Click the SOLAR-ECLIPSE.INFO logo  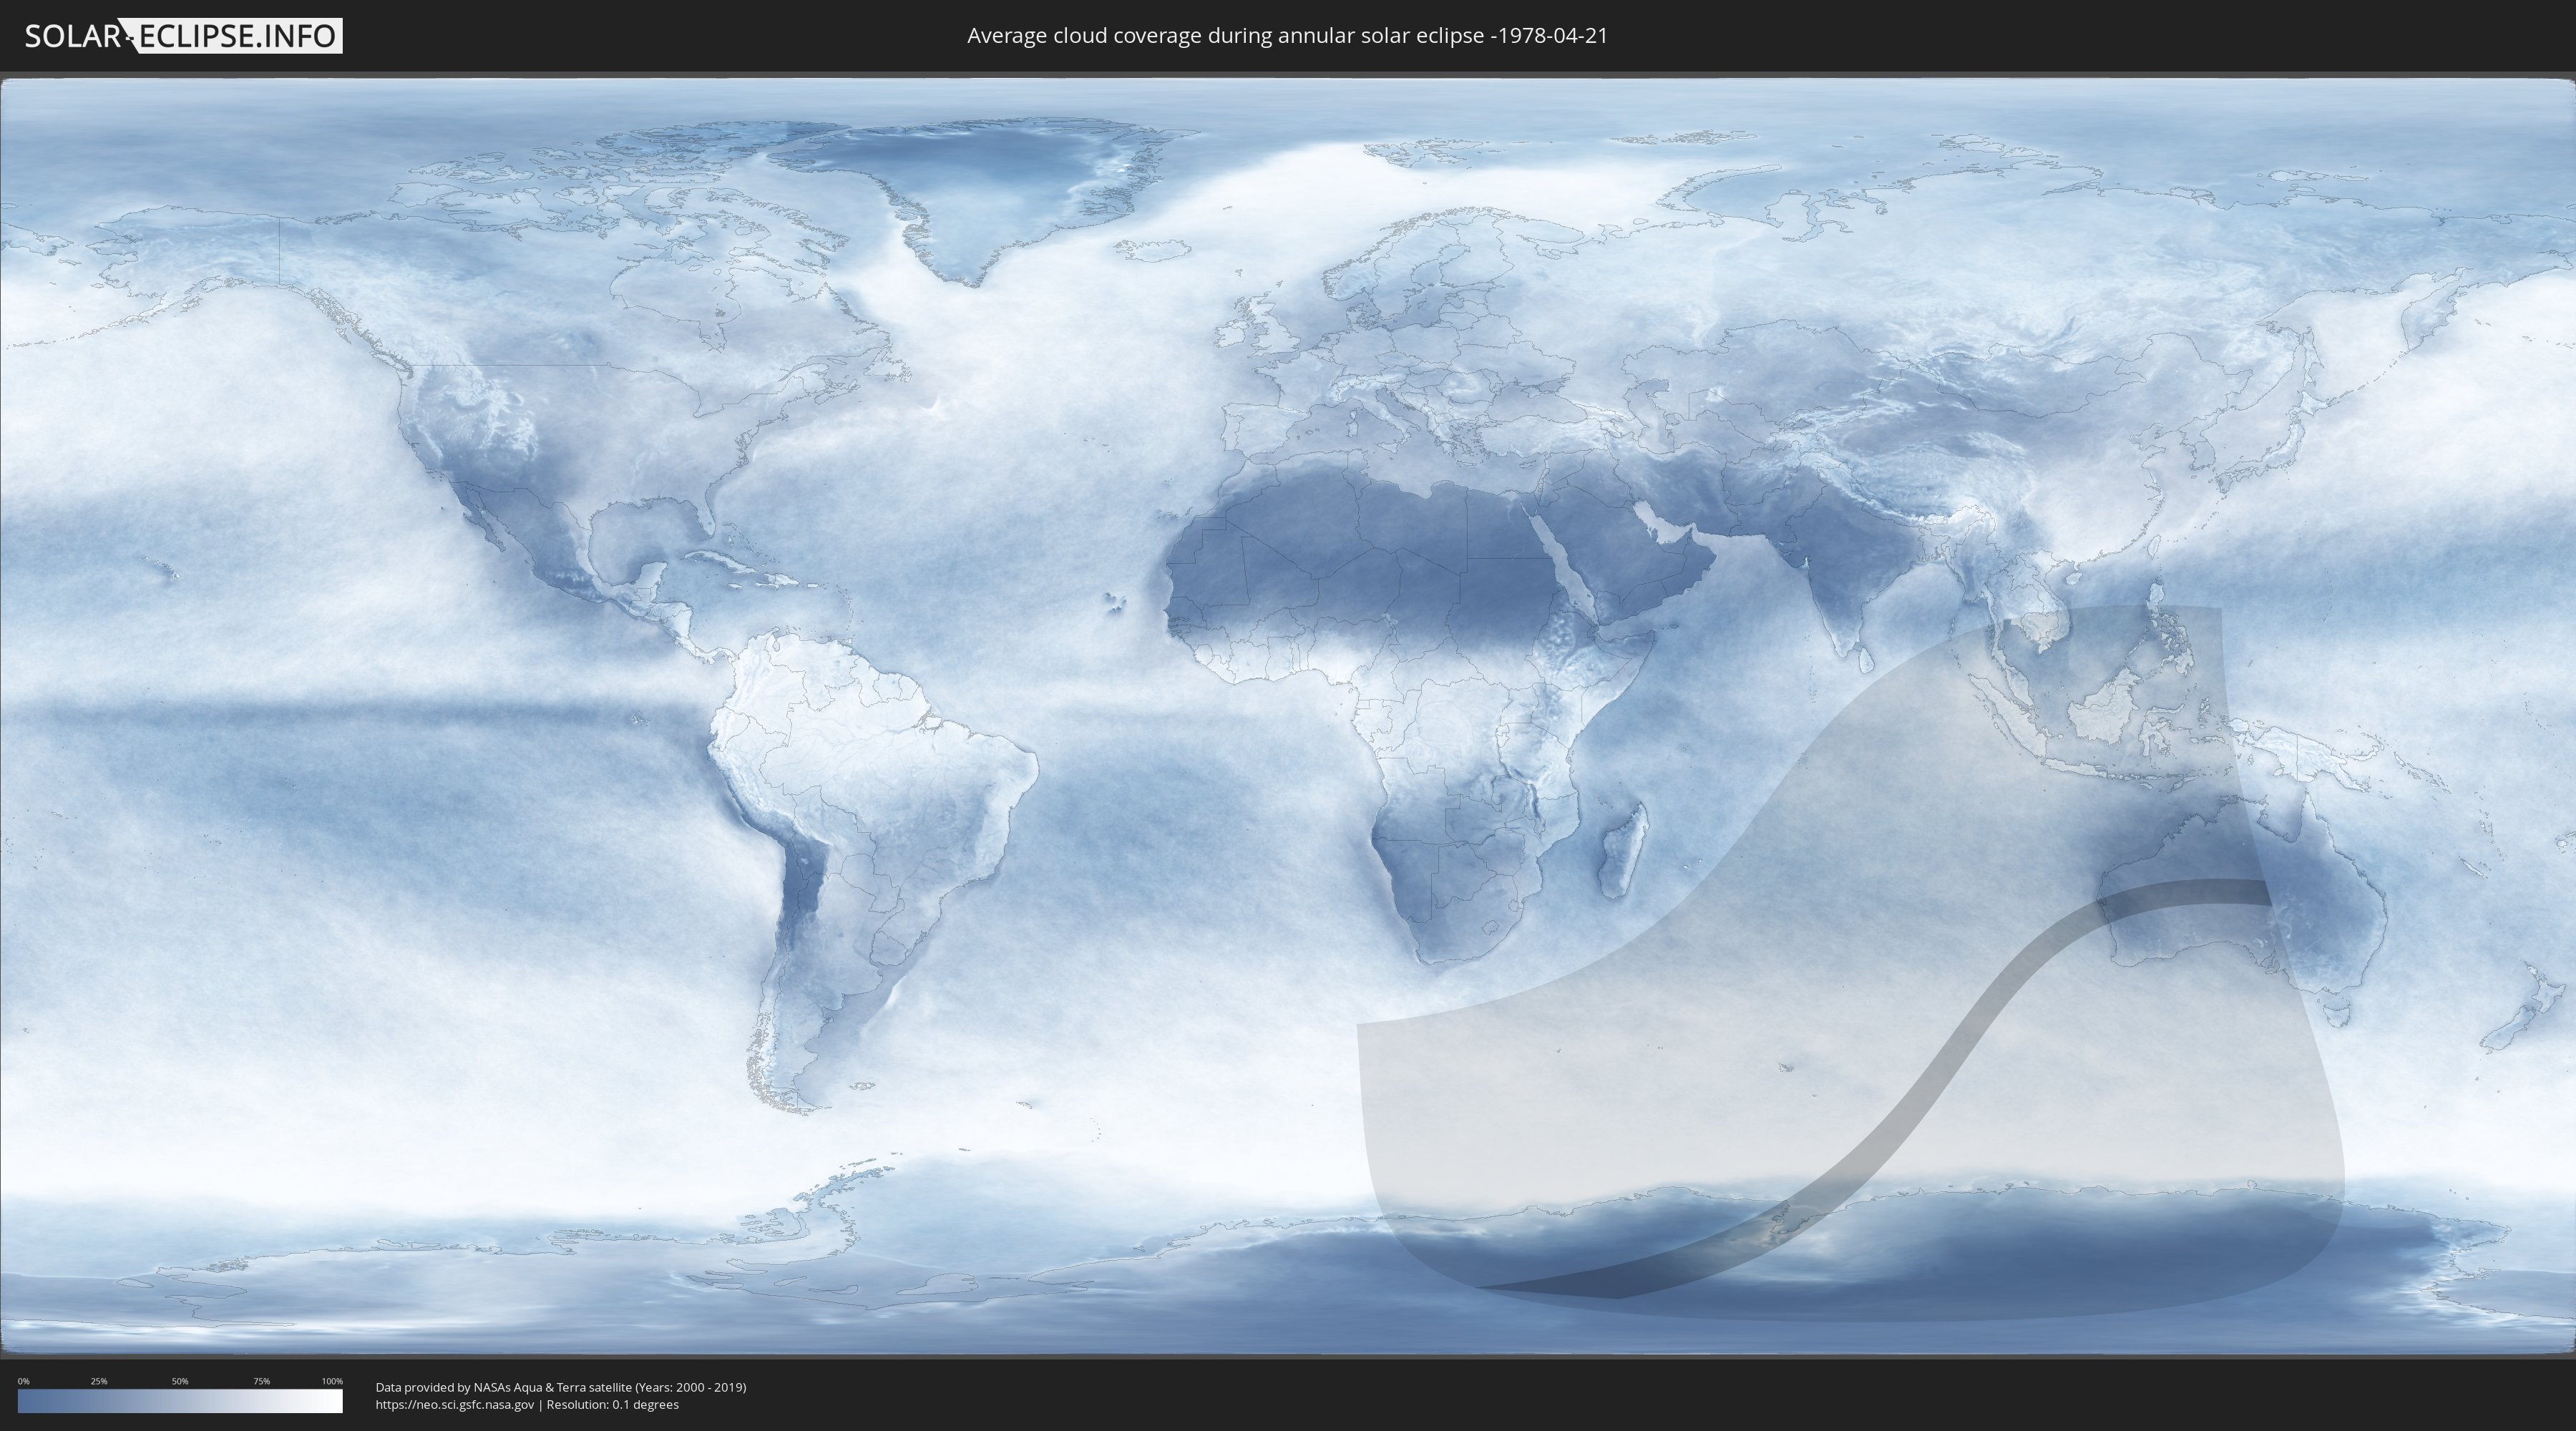click(183, 36)
